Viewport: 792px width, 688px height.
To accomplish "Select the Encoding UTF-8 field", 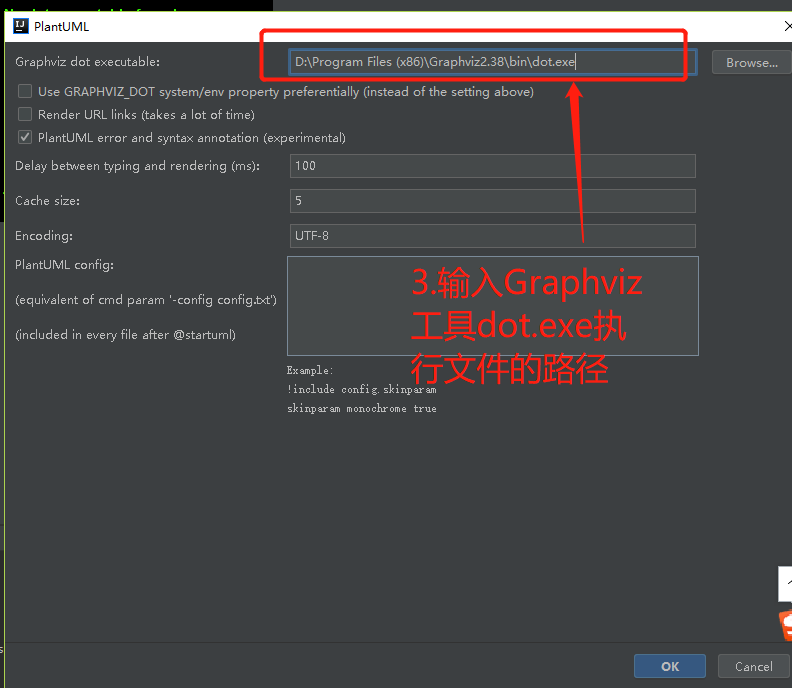I will pyautogui.click(x=492, y=235).
